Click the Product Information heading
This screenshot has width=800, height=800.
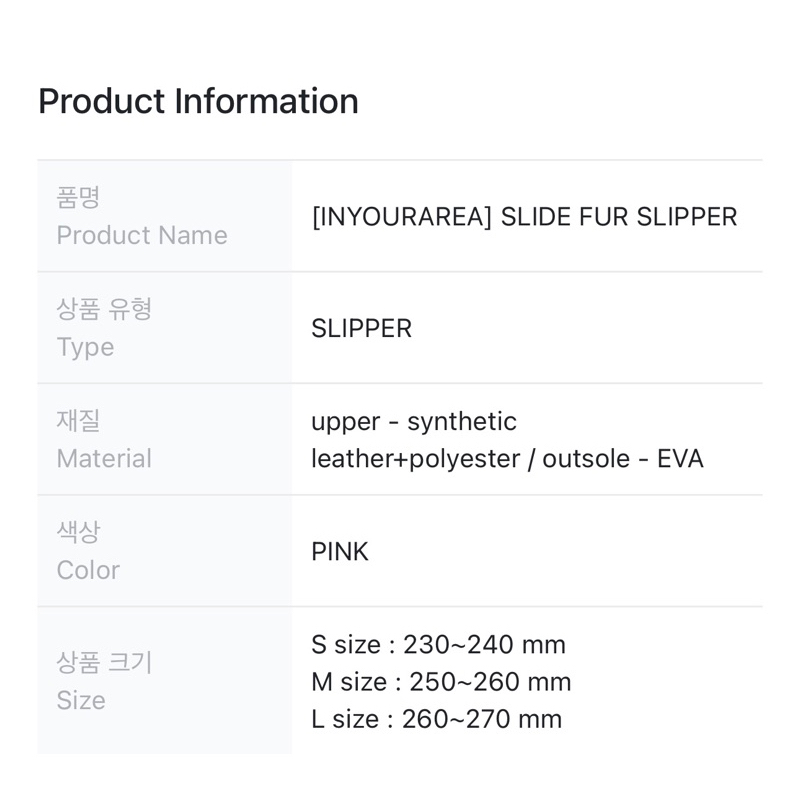click(198, 101)
